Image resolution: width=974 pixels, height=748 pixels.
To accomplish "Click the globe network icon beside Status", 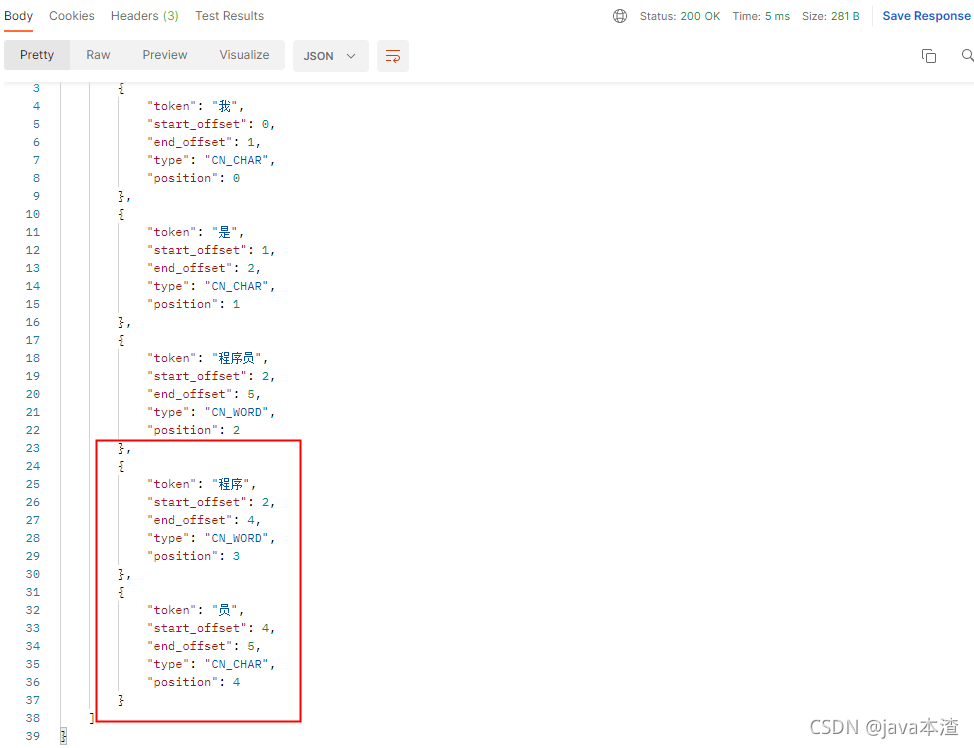I will click(619, 16).
